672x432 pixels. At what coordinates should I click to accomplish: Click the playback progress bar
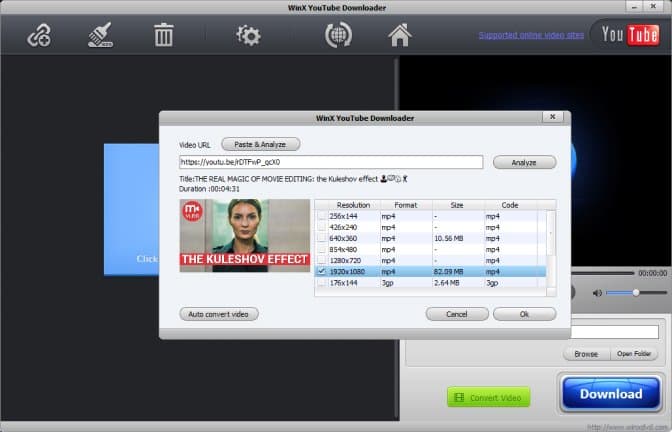[x=603, y=273]
